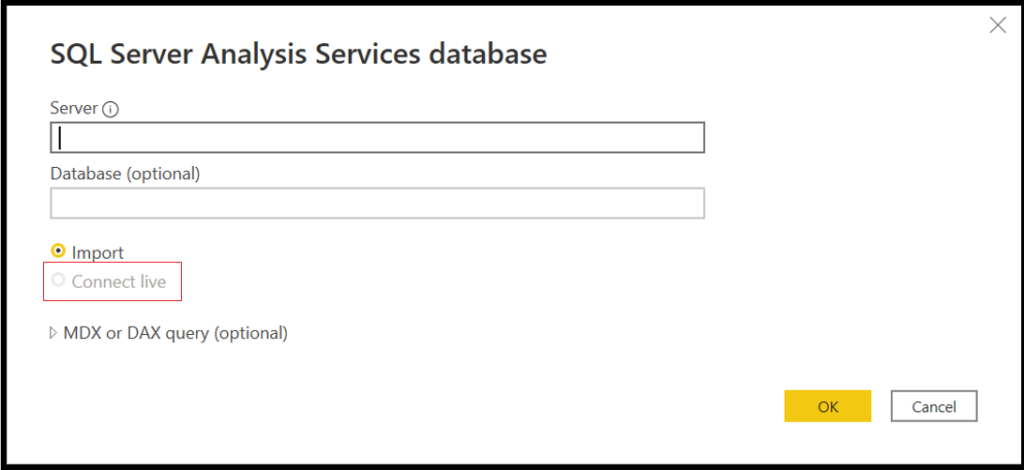This screenshot has width=1024, height=470.
Task: Focus the Server text field
Action: point(377,137)
